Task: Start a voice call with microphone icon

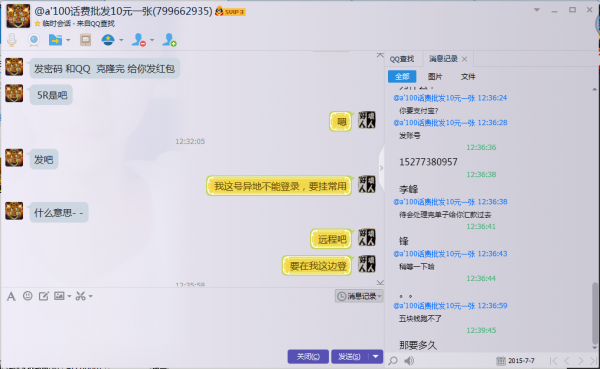Action: [x=12, y=40]
